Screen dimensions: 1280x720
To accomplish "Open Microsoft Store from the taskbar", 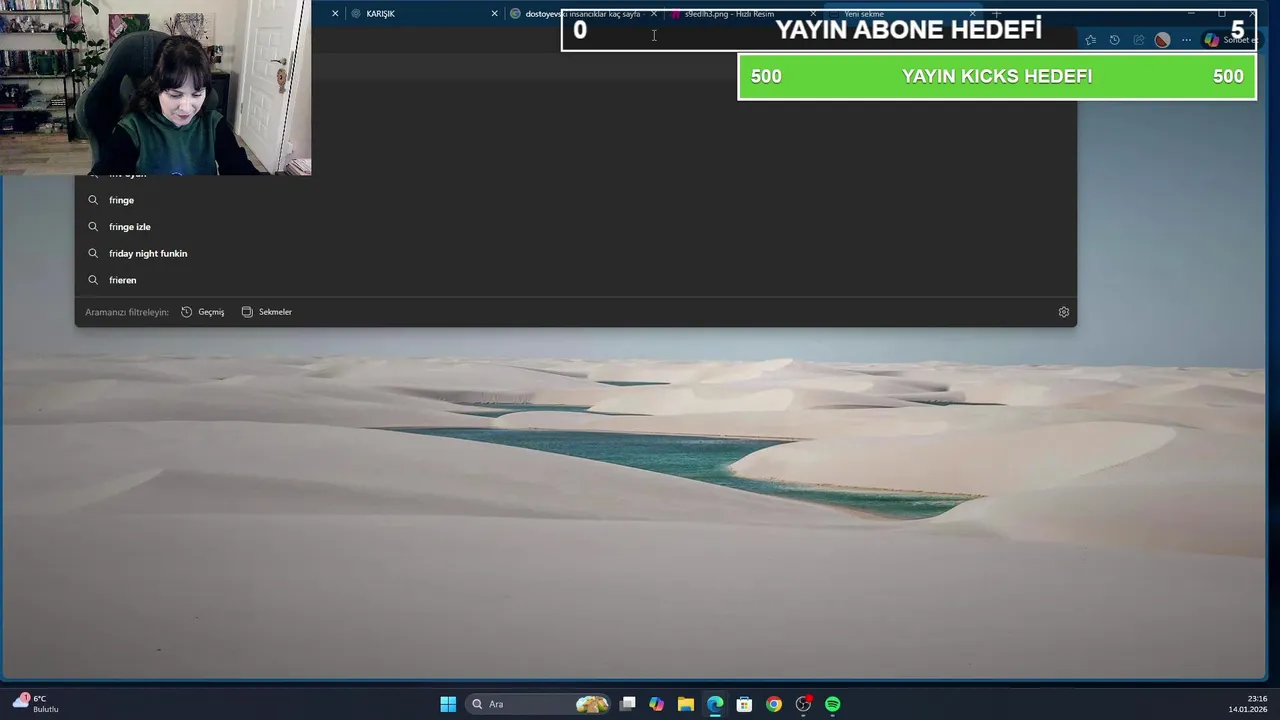I will 744,704.
